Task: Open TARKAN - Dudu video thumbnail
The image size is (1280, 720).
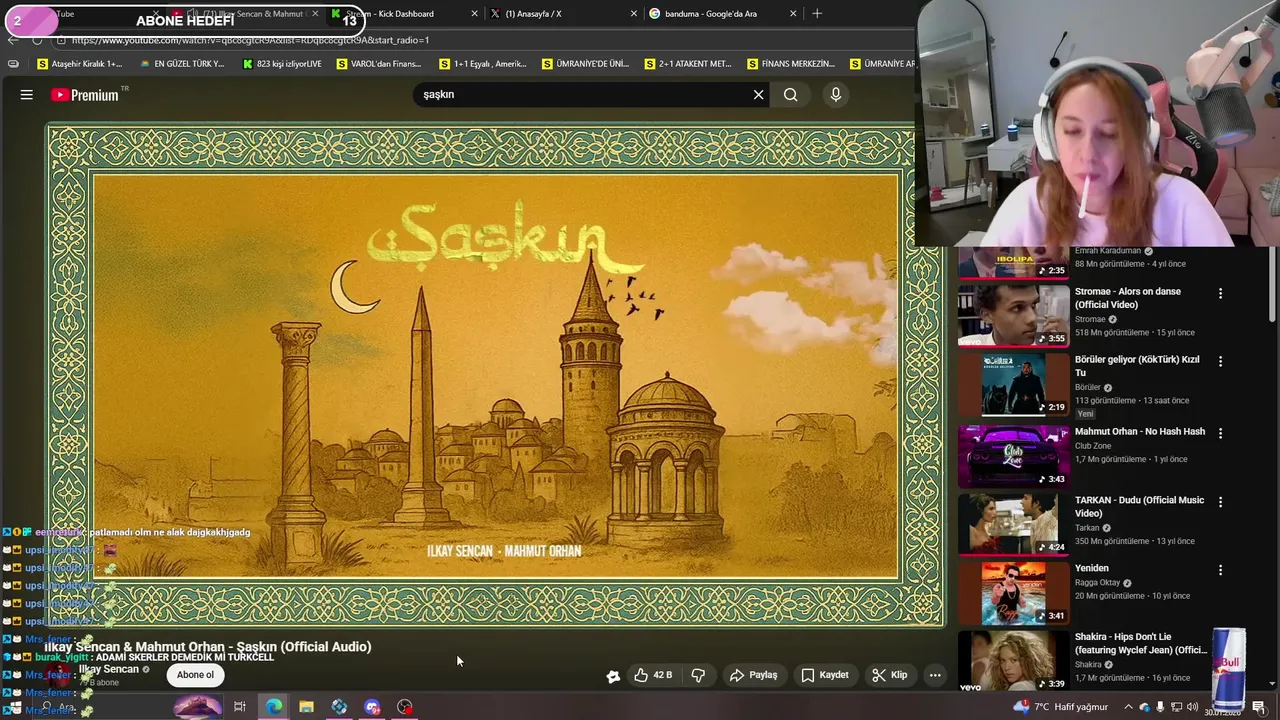Action: coord(1013,524)
